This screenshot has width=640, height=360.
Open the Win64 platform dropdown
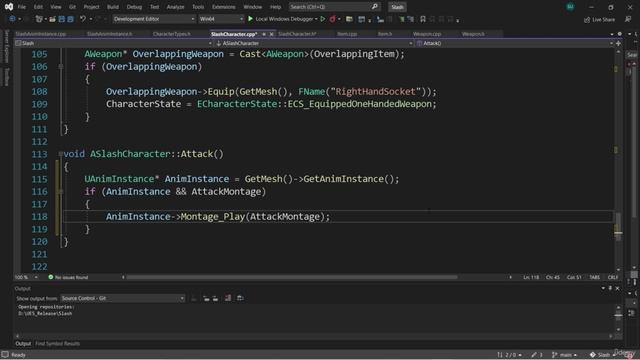pyautogui.click(x=221, y=19)
